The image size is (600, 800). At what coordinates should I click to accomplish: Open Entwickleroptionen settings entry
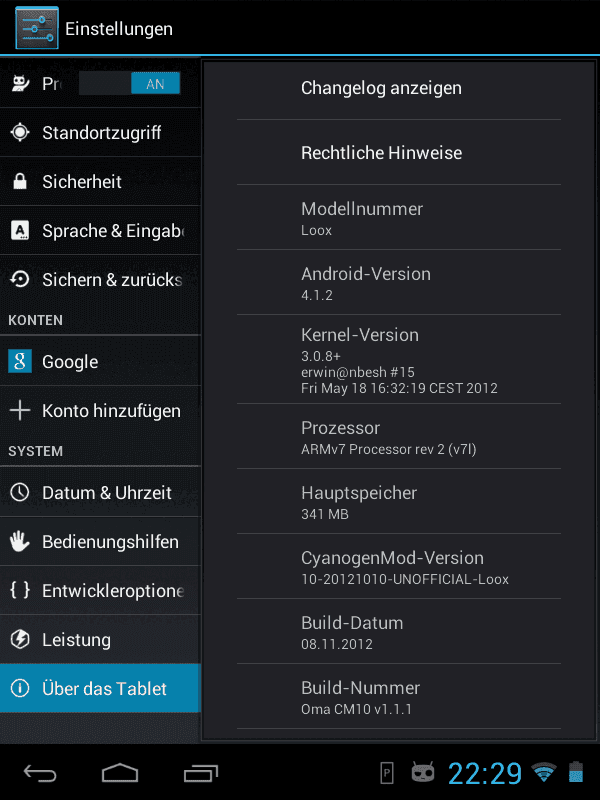click(101, 590)
